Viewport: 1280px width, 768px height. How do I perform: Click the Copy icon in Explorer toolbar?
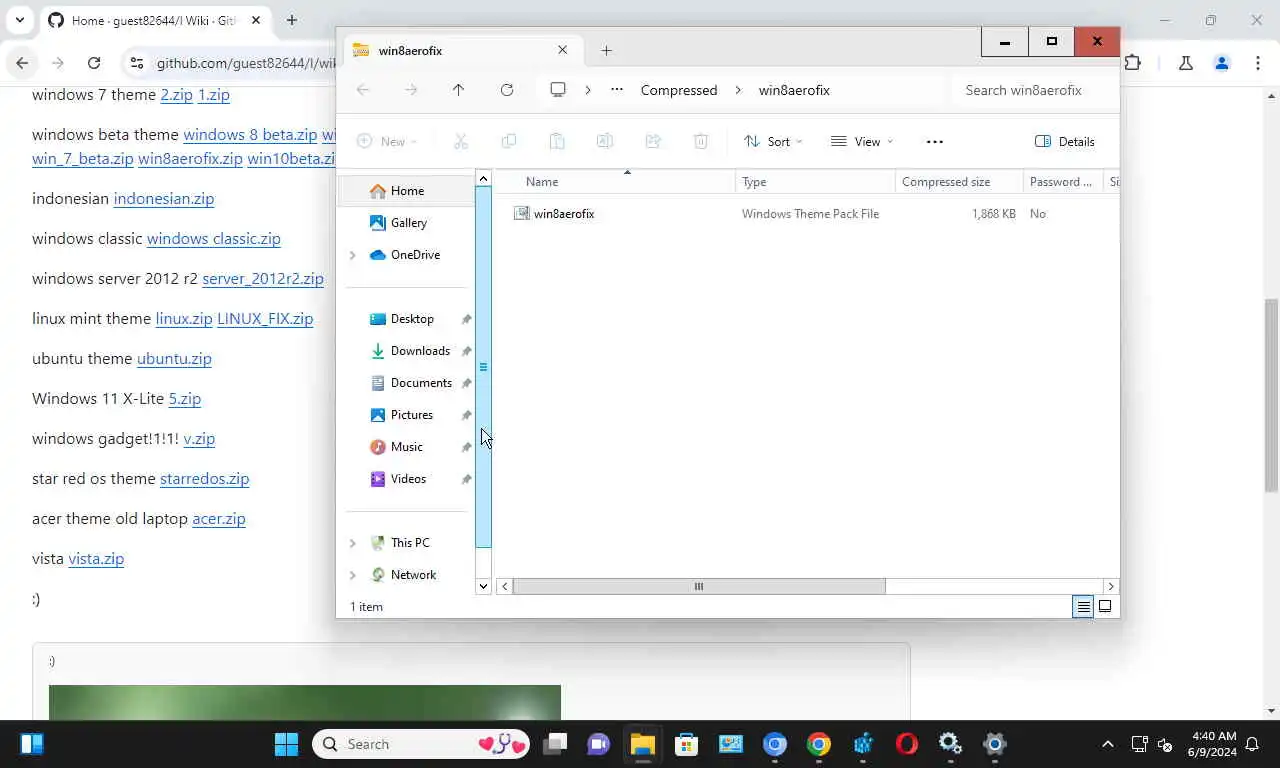coord(509,141)
